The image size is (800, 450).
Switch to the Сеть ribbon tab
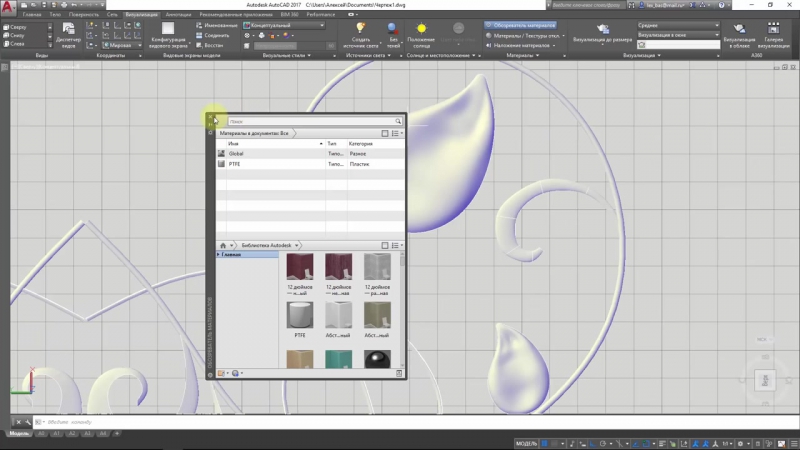(112, 14)
